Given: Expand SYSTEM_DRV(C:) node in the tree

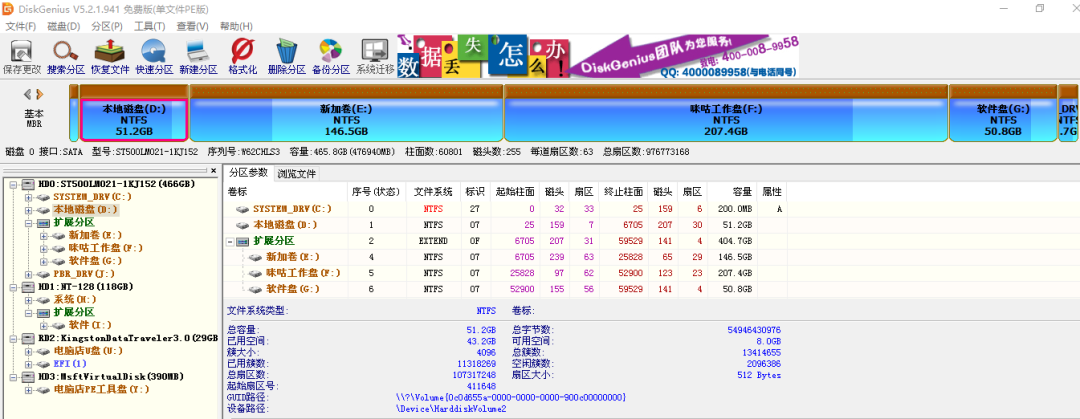Looking at the screenshot, I should [x=28, y=197].
